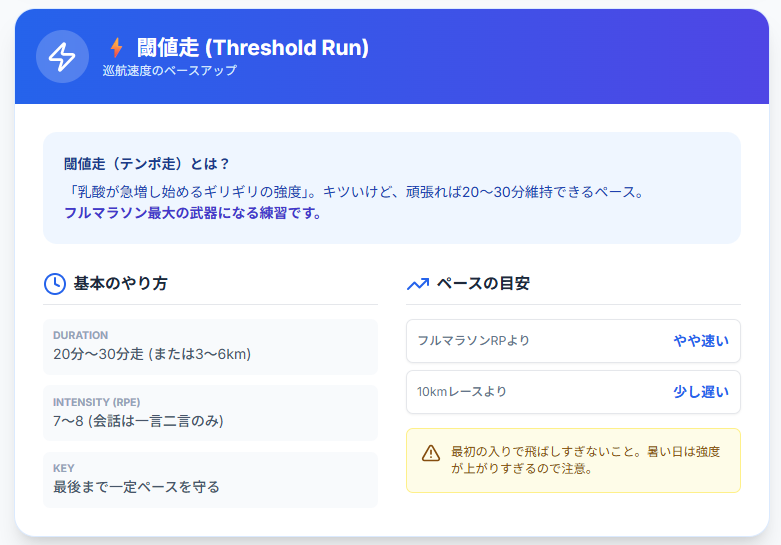This screenshot has height=545, width=781.
Task: Click the yellow warning note about heat
Action: pyautogui.click(x=585, y=460)
